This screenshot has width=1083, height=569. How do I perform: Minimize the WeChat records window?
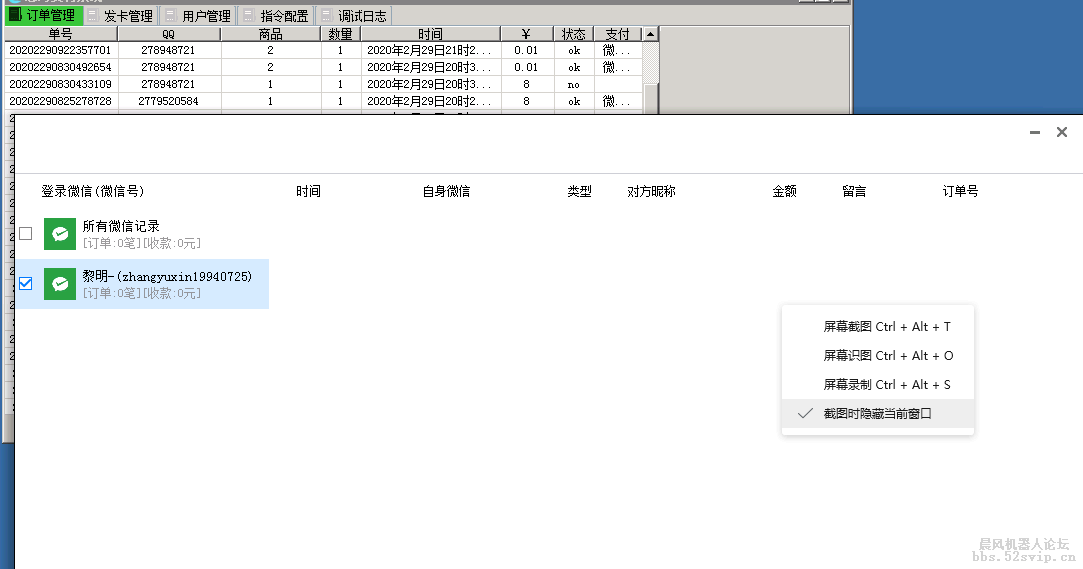(1035, 132)
